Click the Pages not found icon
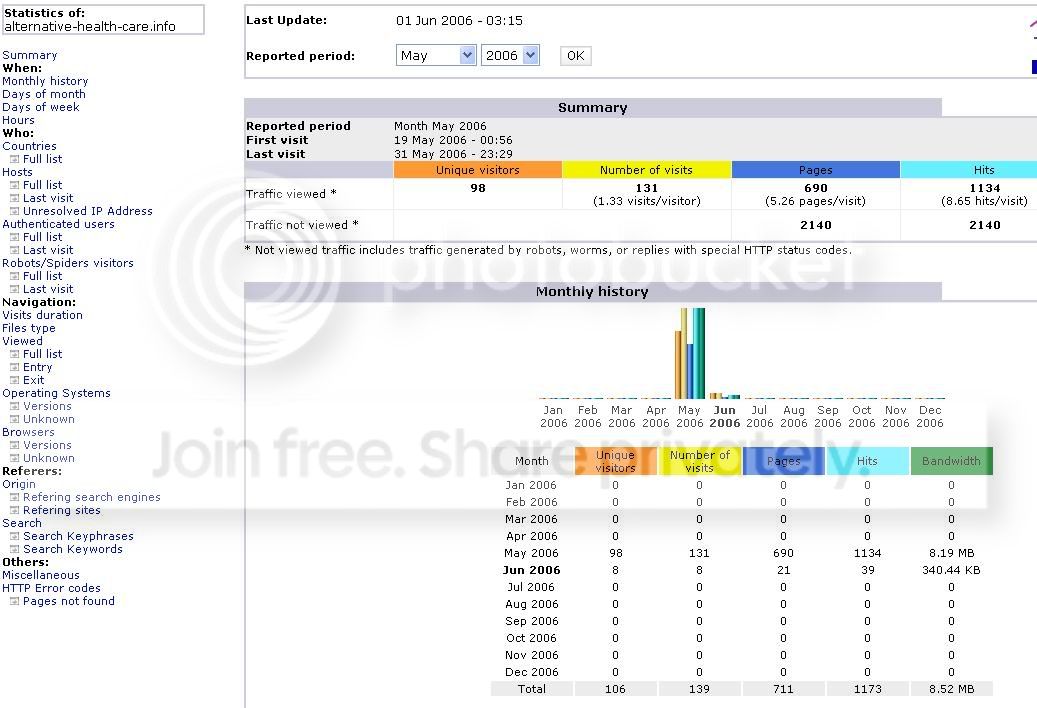Screen dimensions: 1037x708 click(x=14, y=602)
